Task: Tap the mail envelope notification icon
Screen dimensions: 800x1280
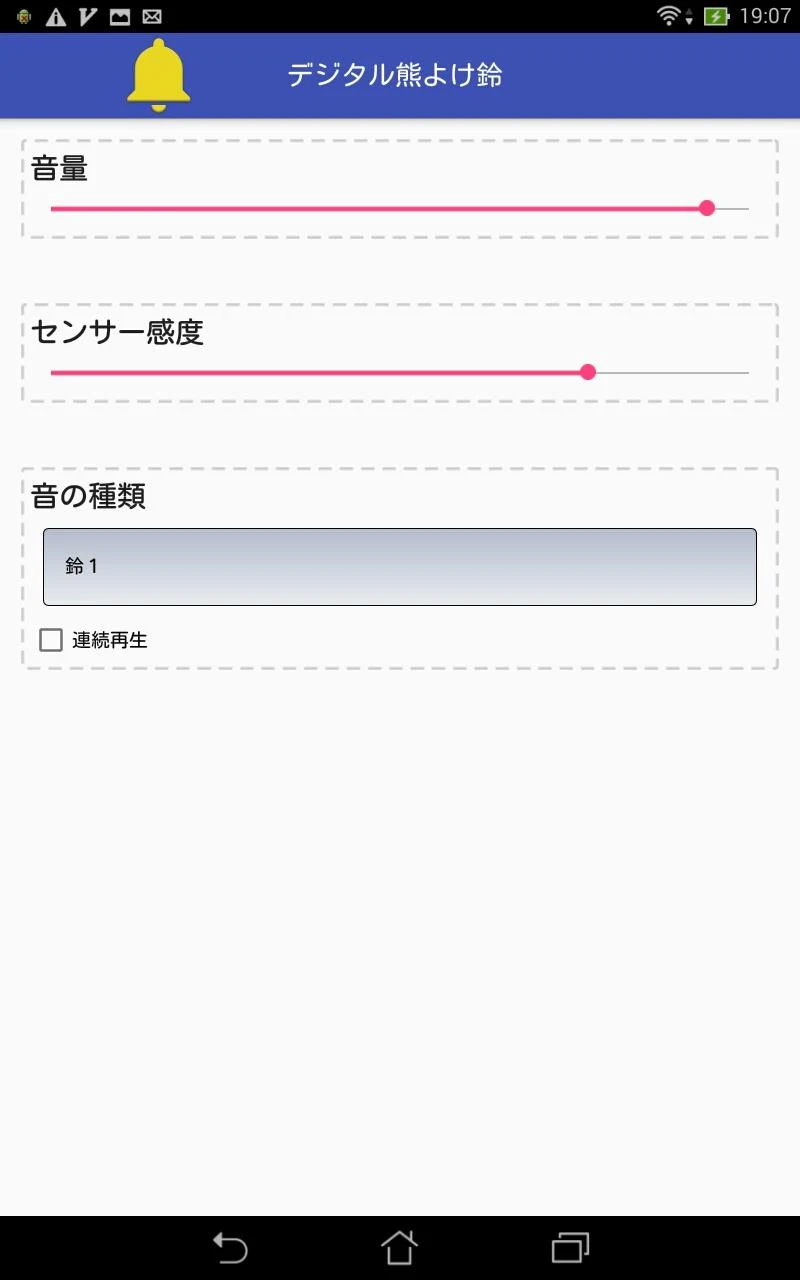Action: pos(152,17)
